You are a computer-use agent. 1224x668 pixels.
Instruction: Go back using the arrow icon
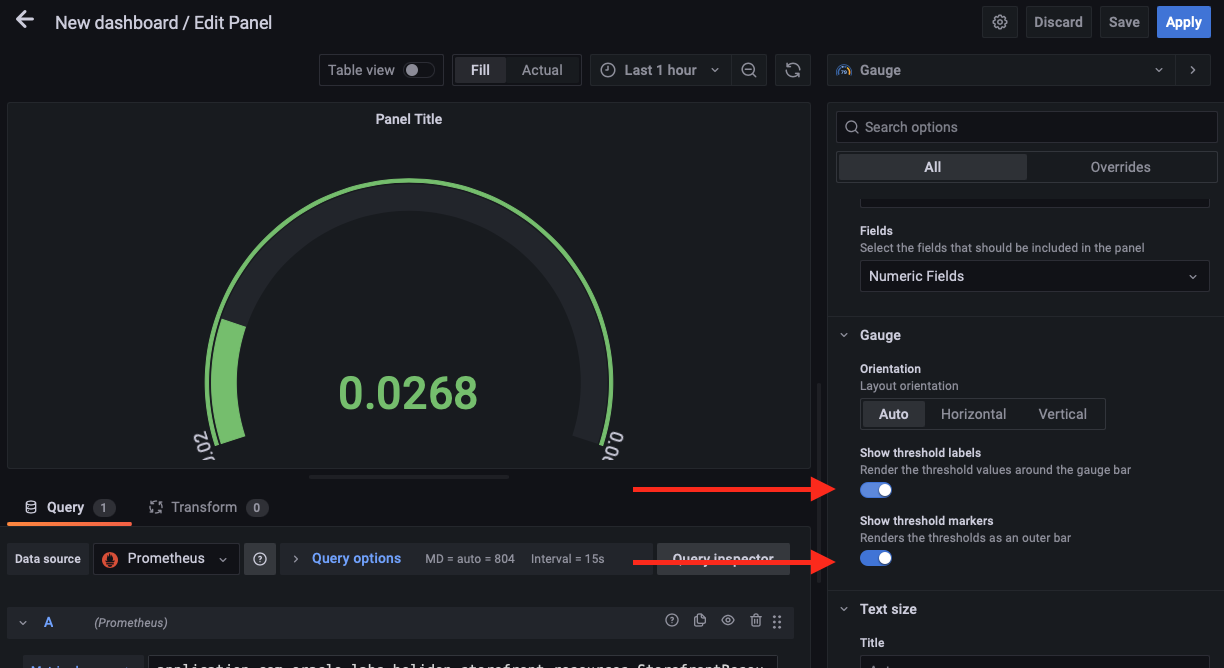pyautogui.click(x=25, y=20)
